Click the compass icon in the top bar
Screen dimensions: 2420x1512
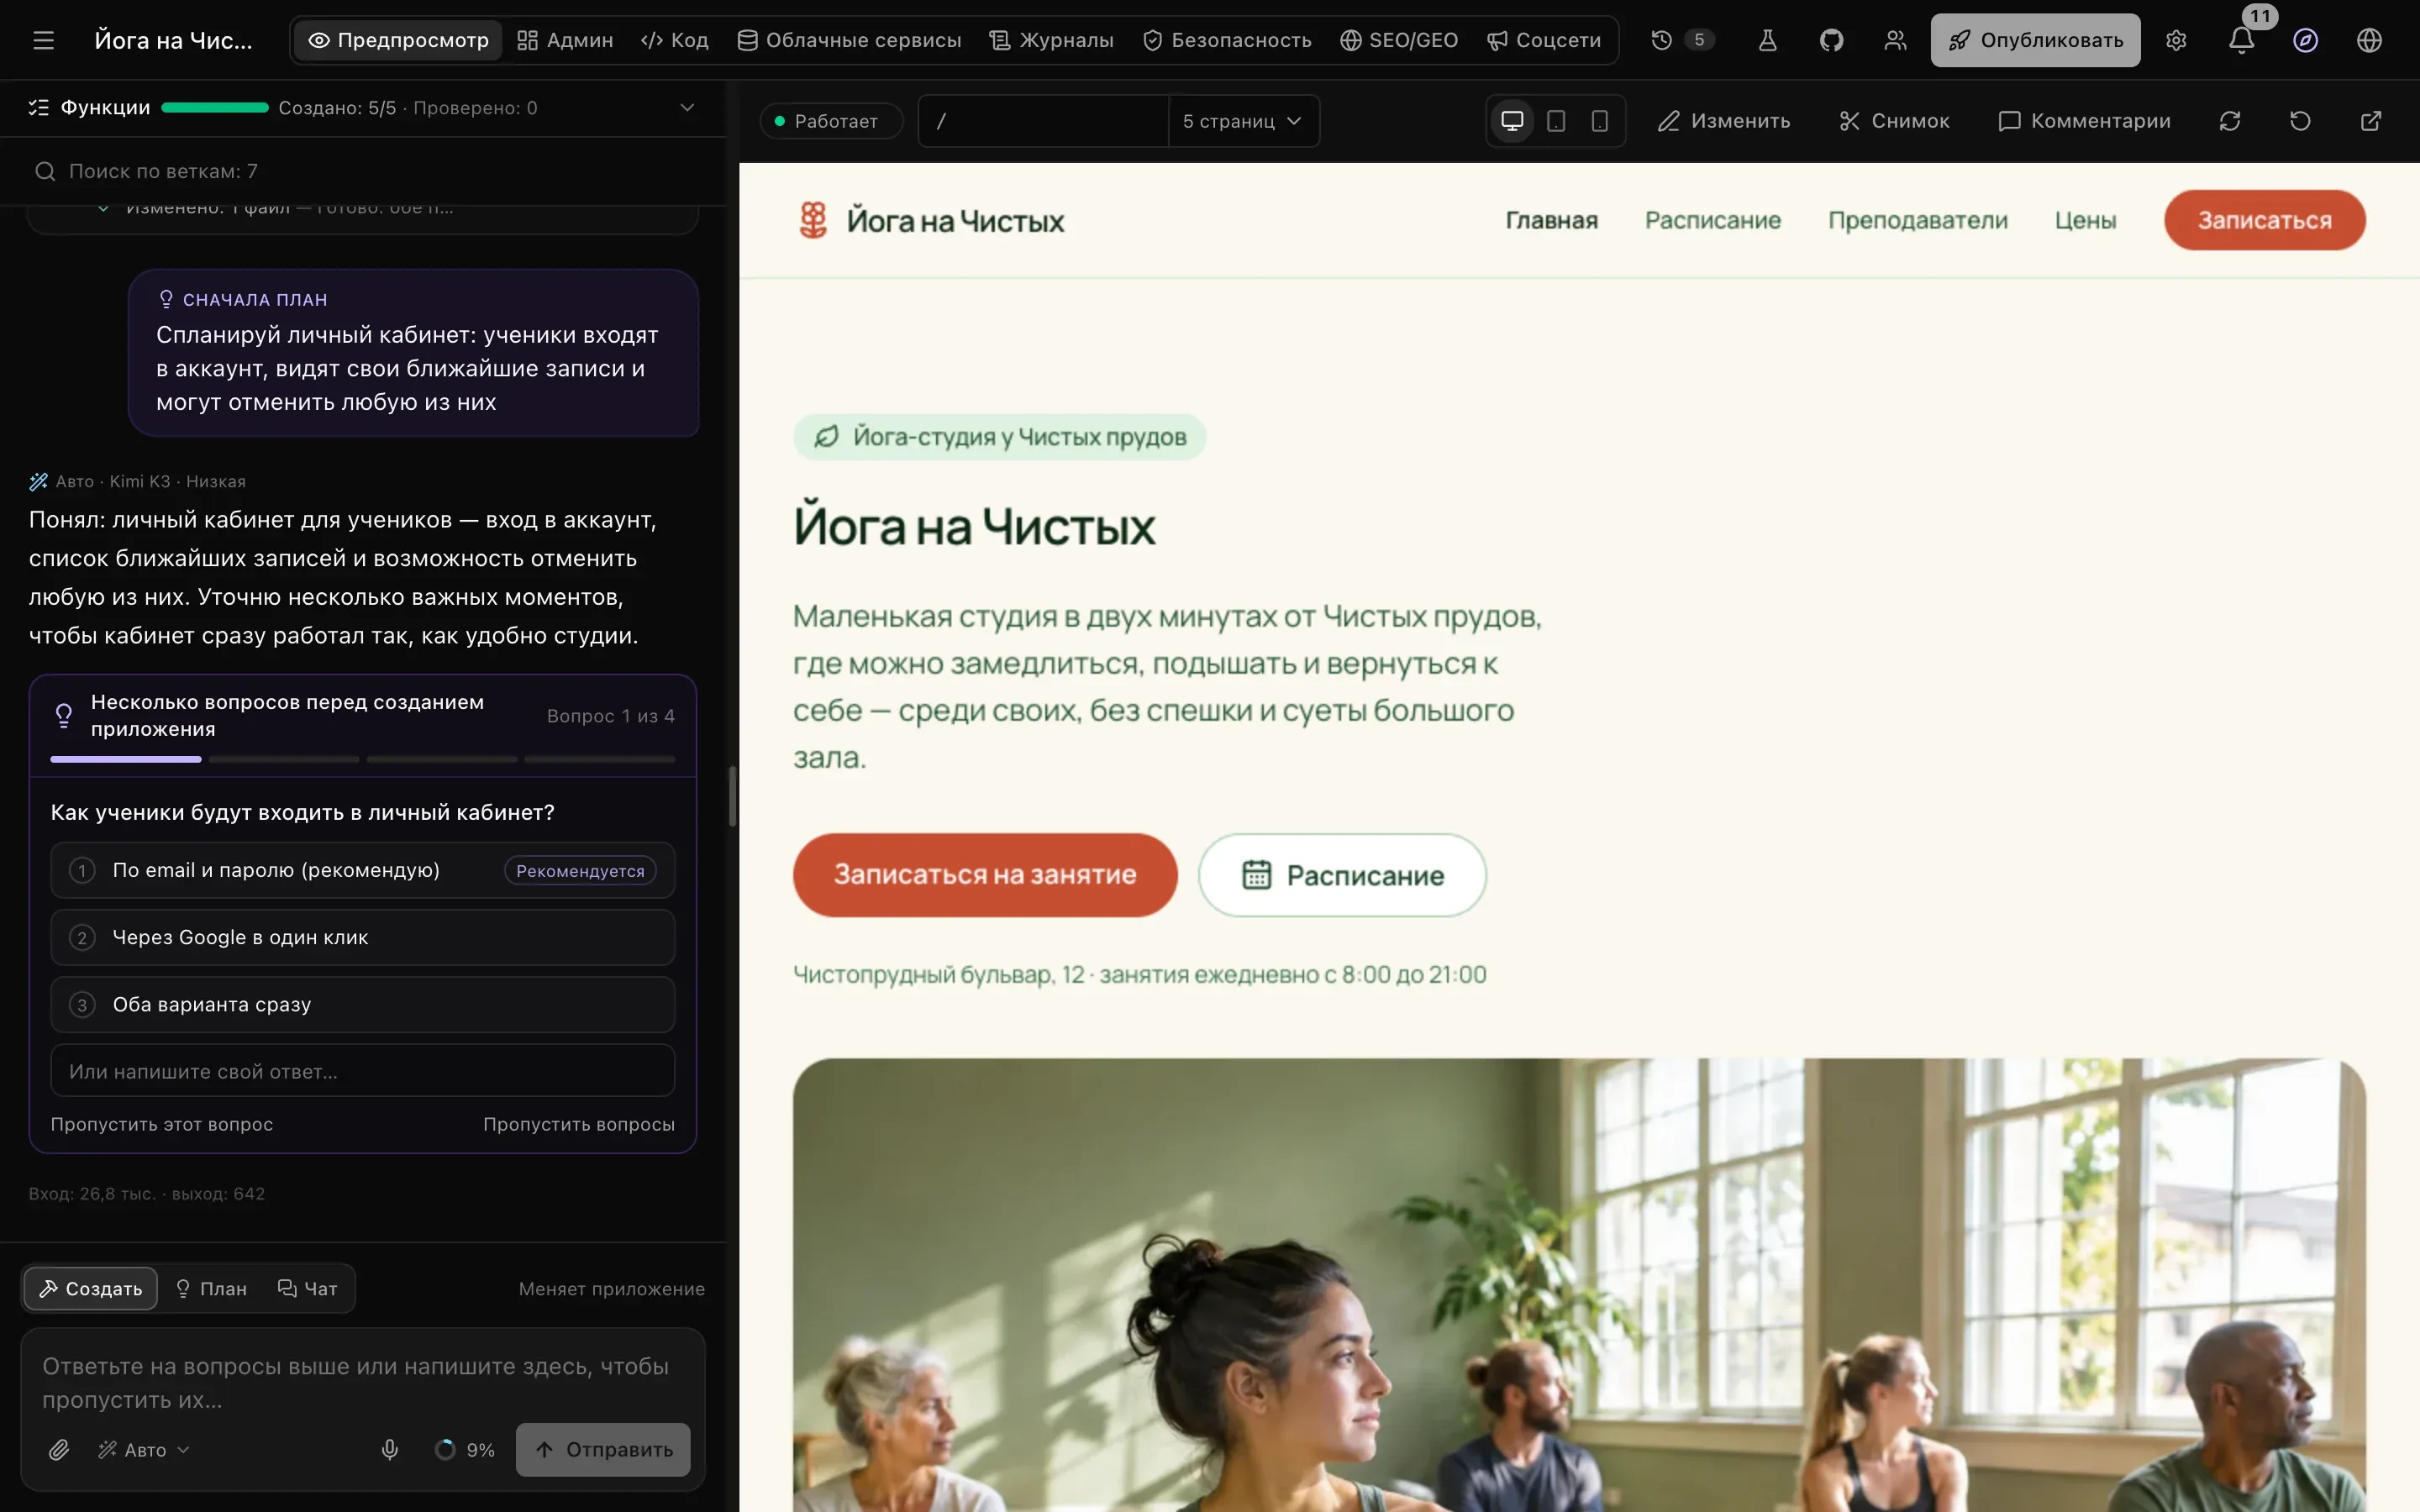[2305, 40]
